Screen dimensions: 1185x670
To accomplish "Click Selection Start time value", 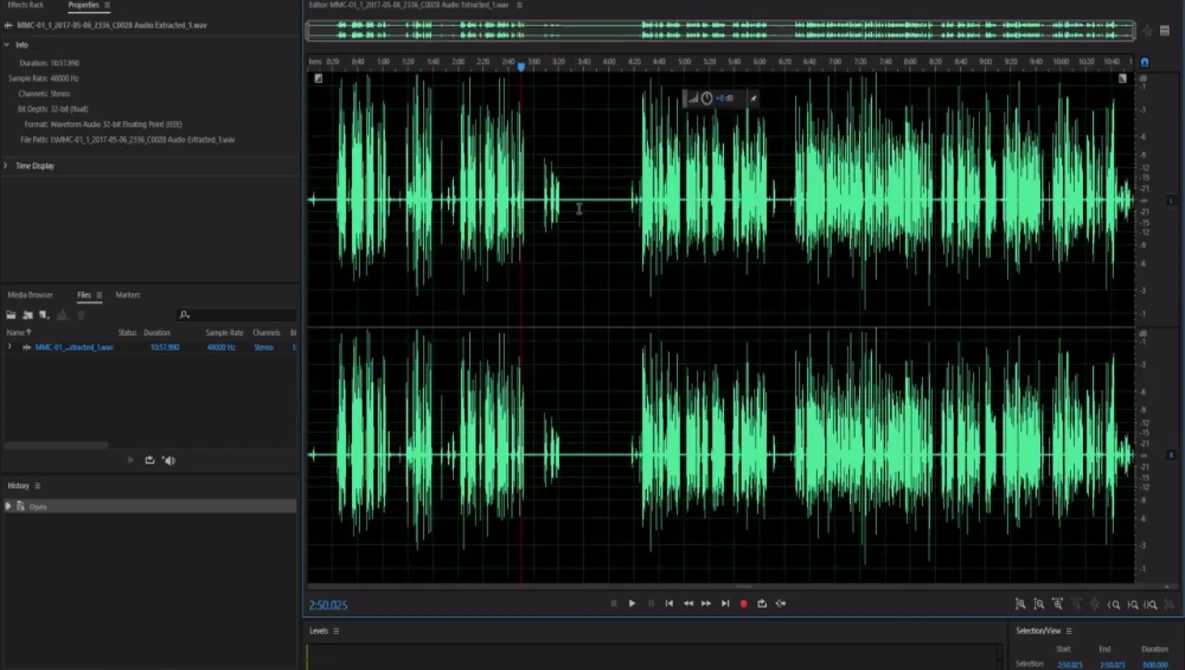I will click(x=1069, y=665).
